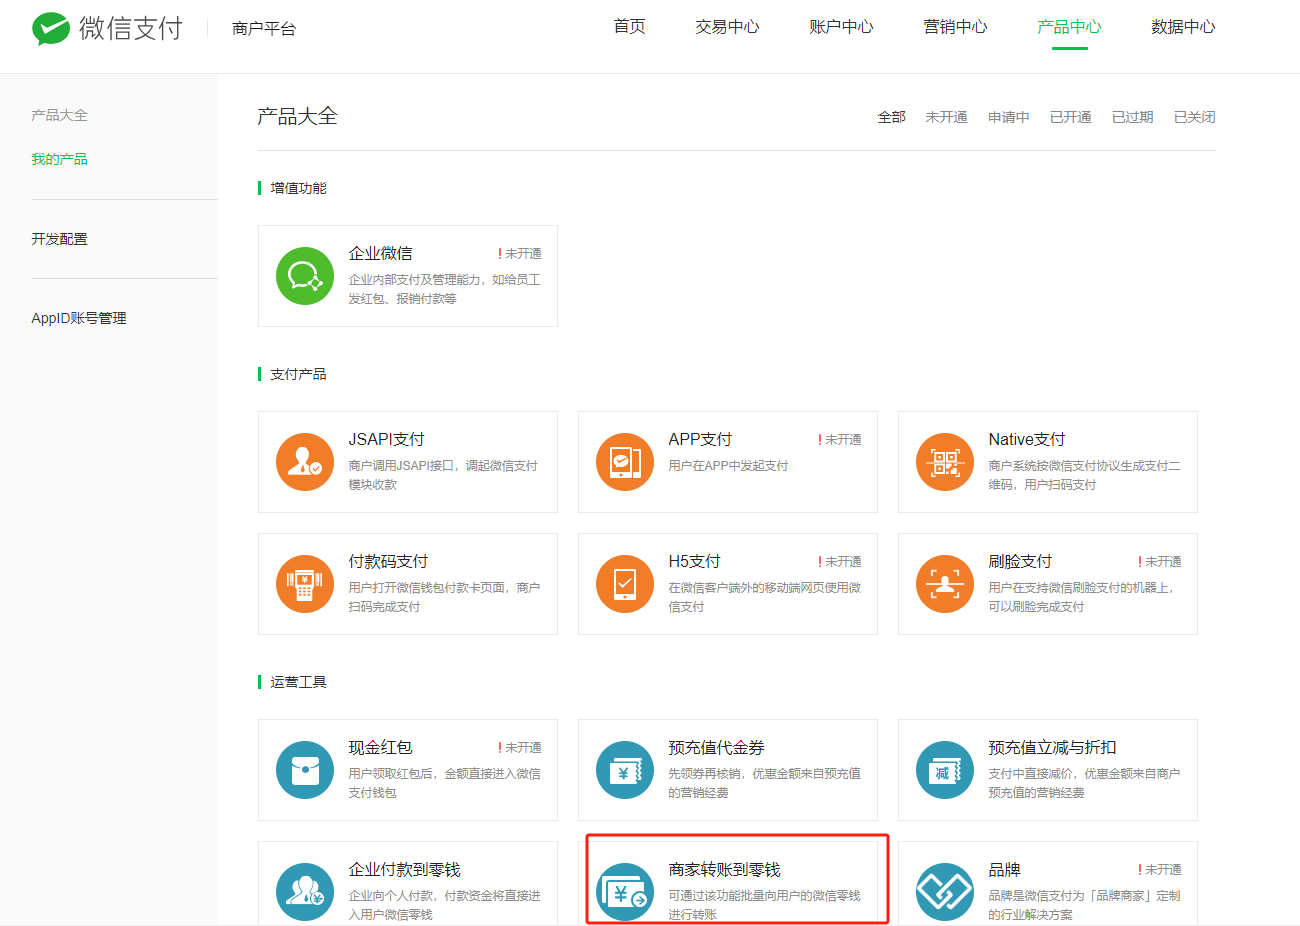This screenshot has width=1300, height=926.
Task: Go to 账户中心
Action: click(841, 27)
